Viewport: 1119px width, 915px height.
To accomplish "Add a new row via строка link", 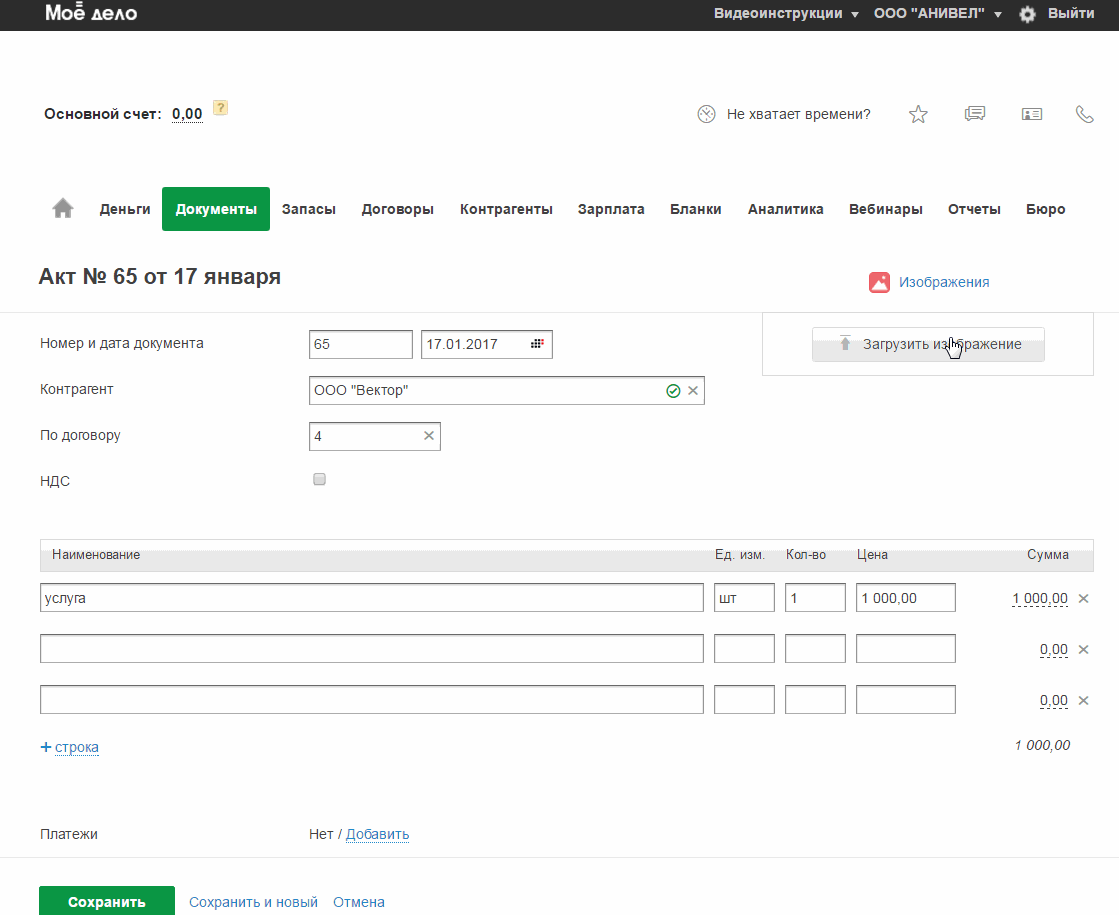I will pyautogui.click(x=76, y=747).
